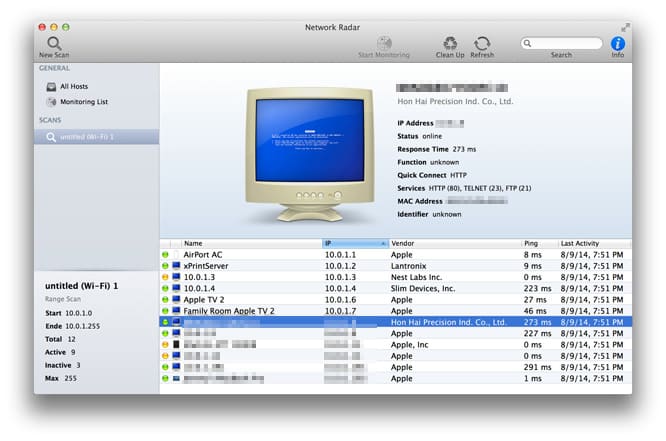Click the New Scan magnifier icon
Screen dimensions: 666x441
click(x=53, y=43)
